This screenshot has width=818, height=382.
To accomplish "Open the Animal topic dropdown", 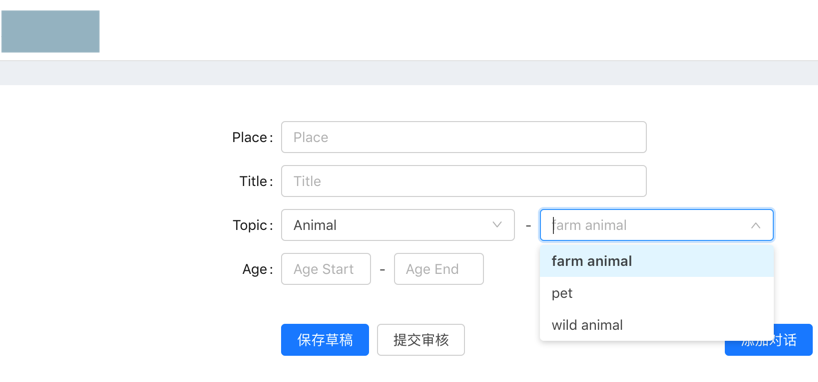I will [x=398, y=225].
